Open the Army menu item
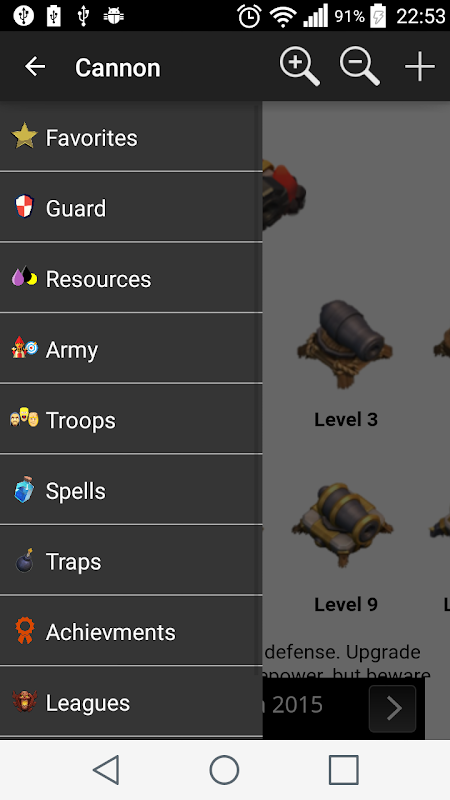Image resolution: width=450 pixels, height=800 pixels. [131, 349]
